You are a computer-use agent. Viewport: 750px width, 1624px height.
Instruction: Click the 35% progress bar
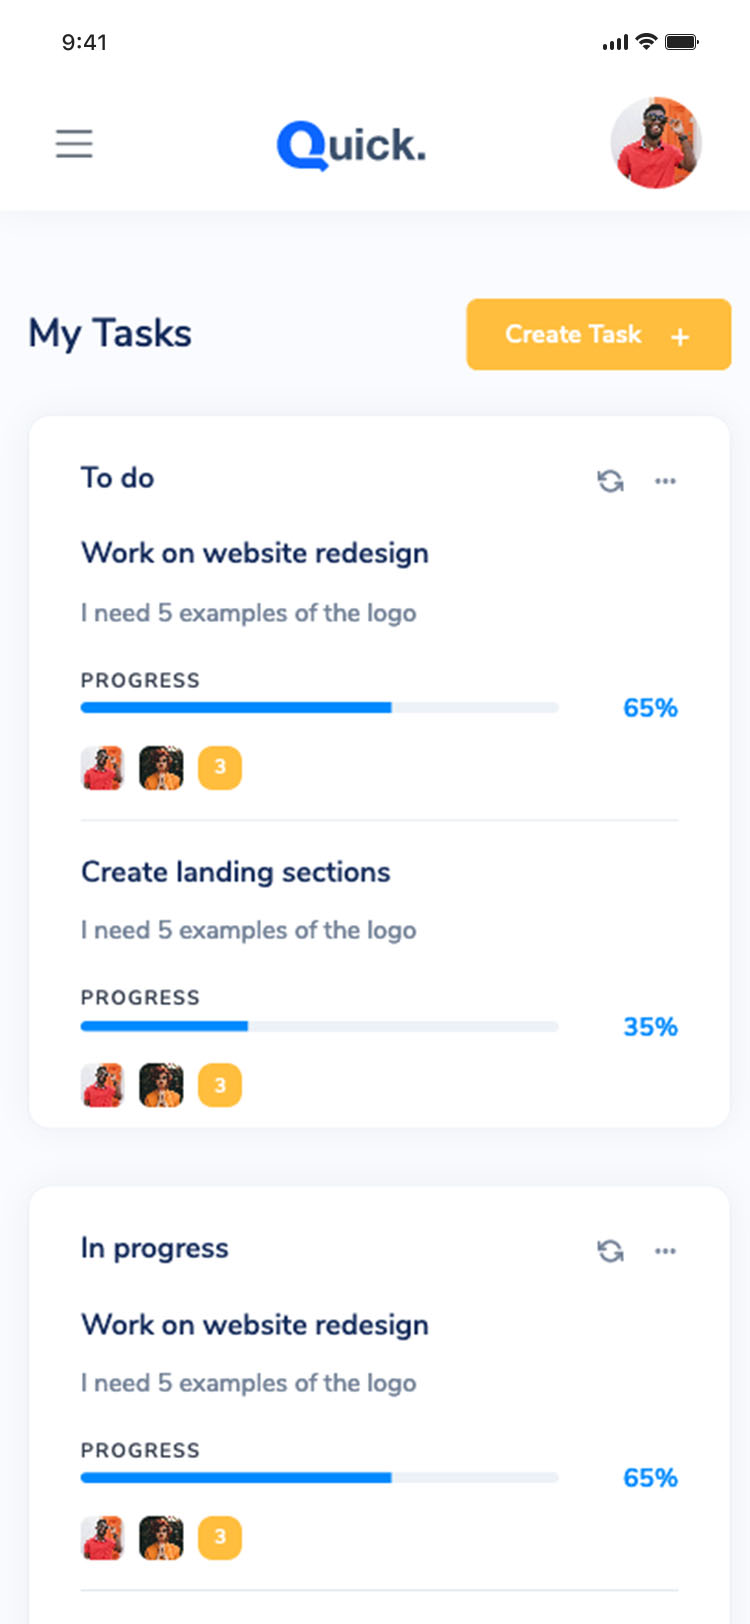[319, 1026]
